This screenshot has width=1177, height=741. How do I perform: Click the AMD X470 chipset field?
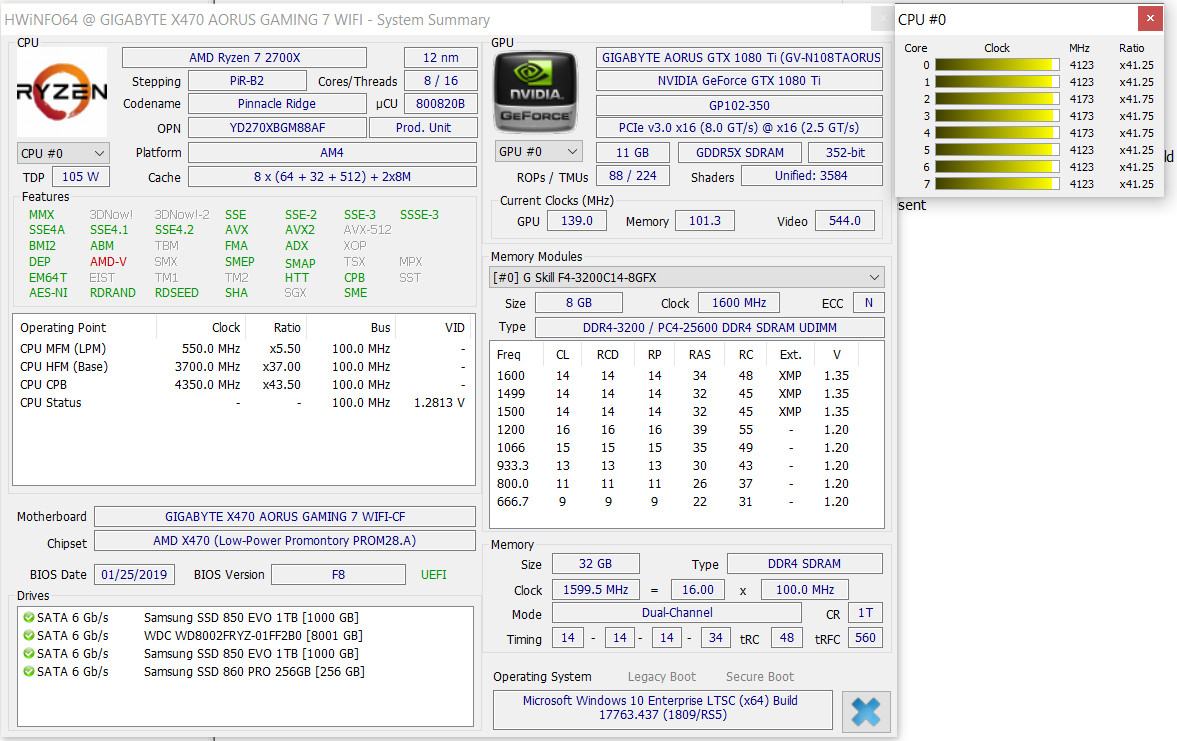tap(285, 541)
